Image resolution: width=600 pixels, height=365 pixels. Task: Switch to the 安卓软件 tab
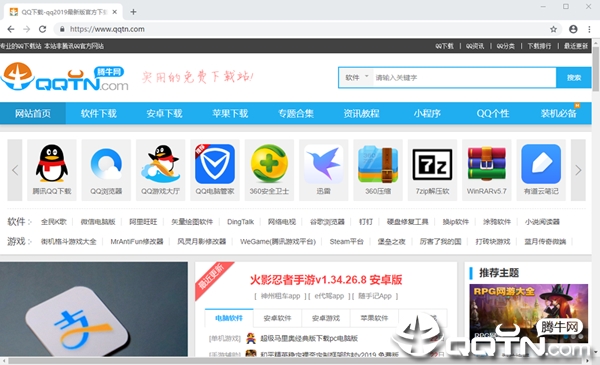click(277, 318)
